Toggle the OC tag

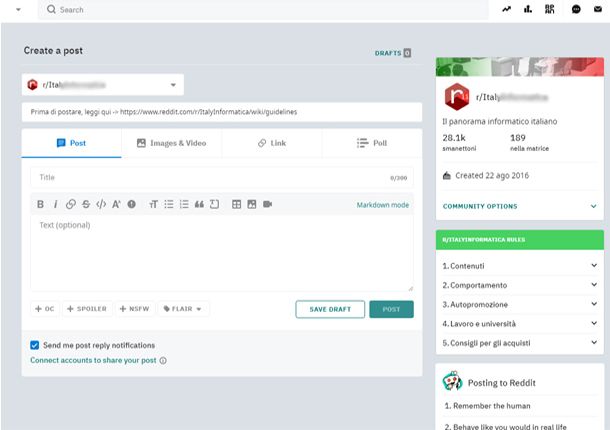coord(45,309)
